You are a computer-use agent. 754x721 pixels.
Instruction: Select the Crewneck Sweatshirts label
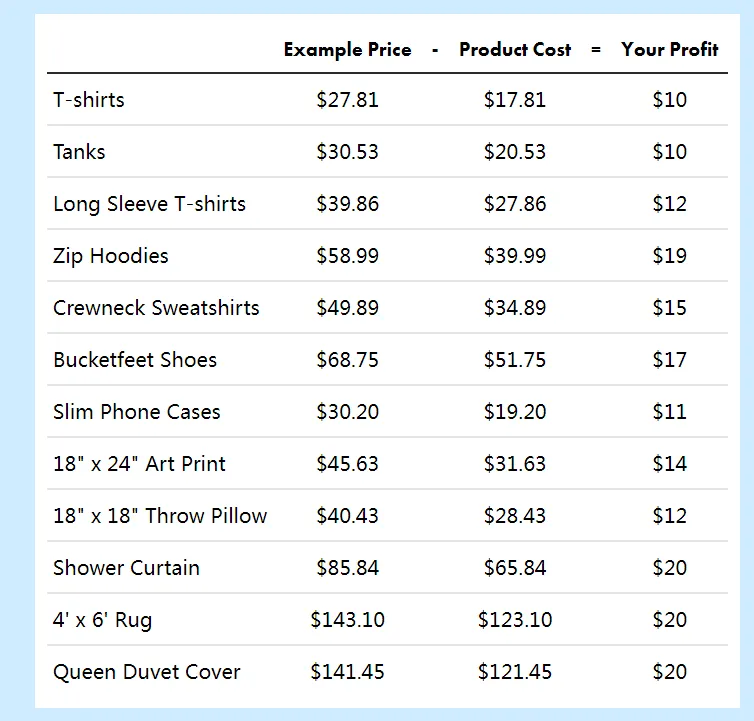pos(156,308)
